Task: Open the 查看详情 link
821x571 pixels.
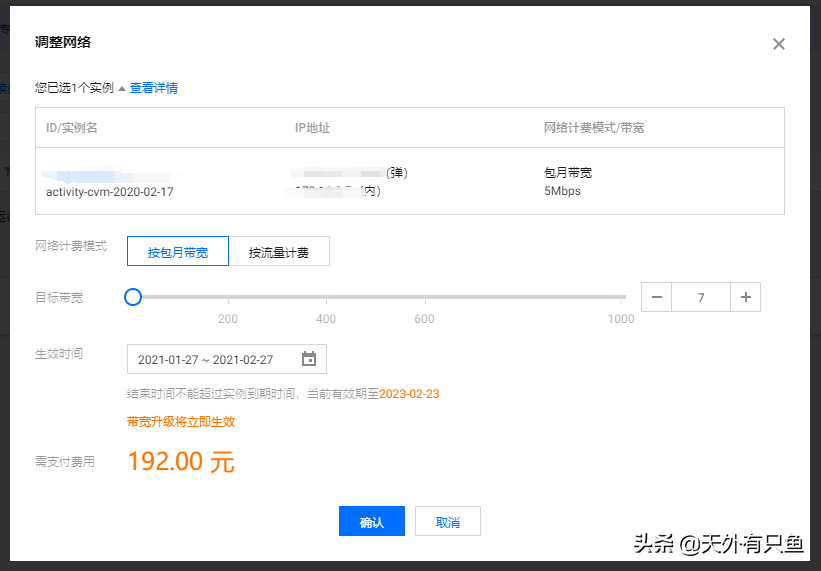Action: click(153, 88)
